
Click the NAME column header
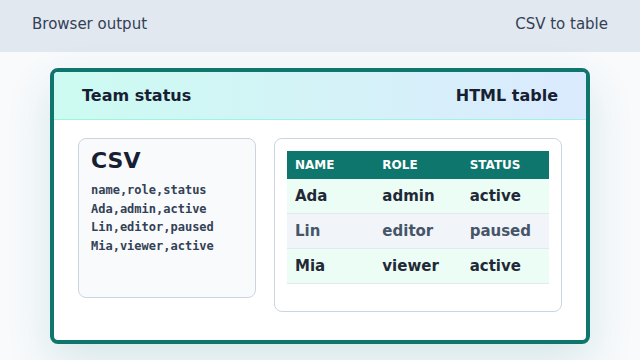tap(331, 165)
